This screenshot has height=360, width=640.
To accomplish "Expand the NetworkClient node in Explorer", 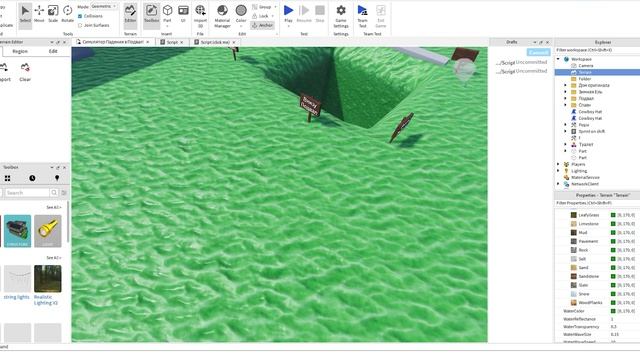I will (558, 184).
